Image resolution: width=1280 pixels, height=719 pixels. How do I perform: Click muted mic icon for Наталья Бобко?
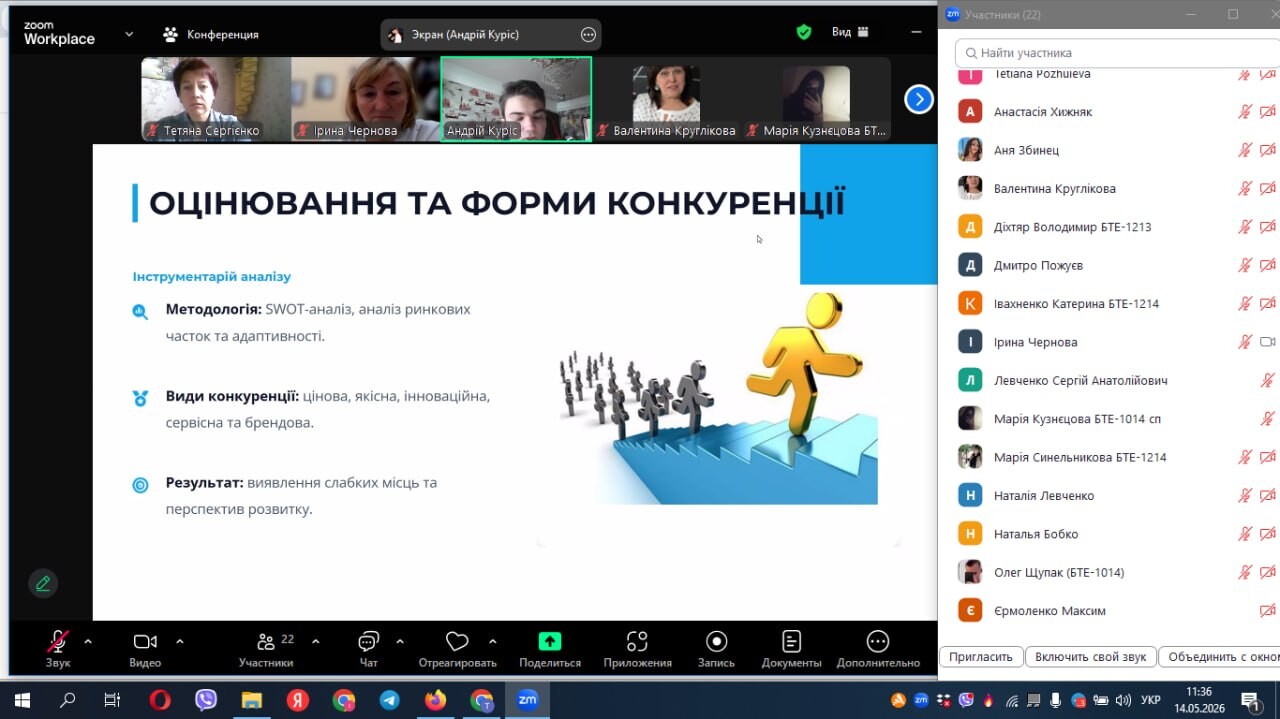pos(1245,534)
